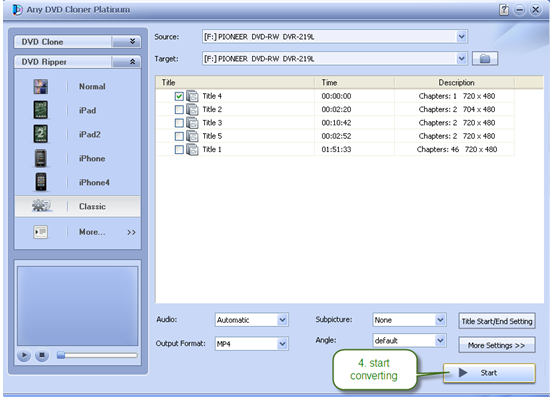550x397 pixels.
Task: Browse target folder with folder icon button
Action: tap(485, 59)
